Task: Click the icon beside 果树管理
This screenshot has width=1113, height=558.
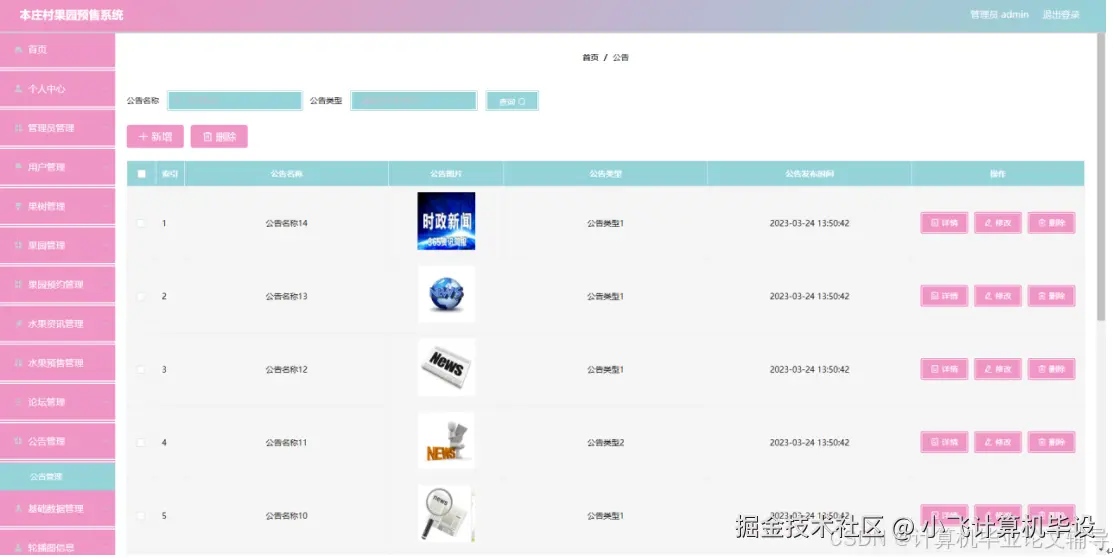Action: point(18,206)
